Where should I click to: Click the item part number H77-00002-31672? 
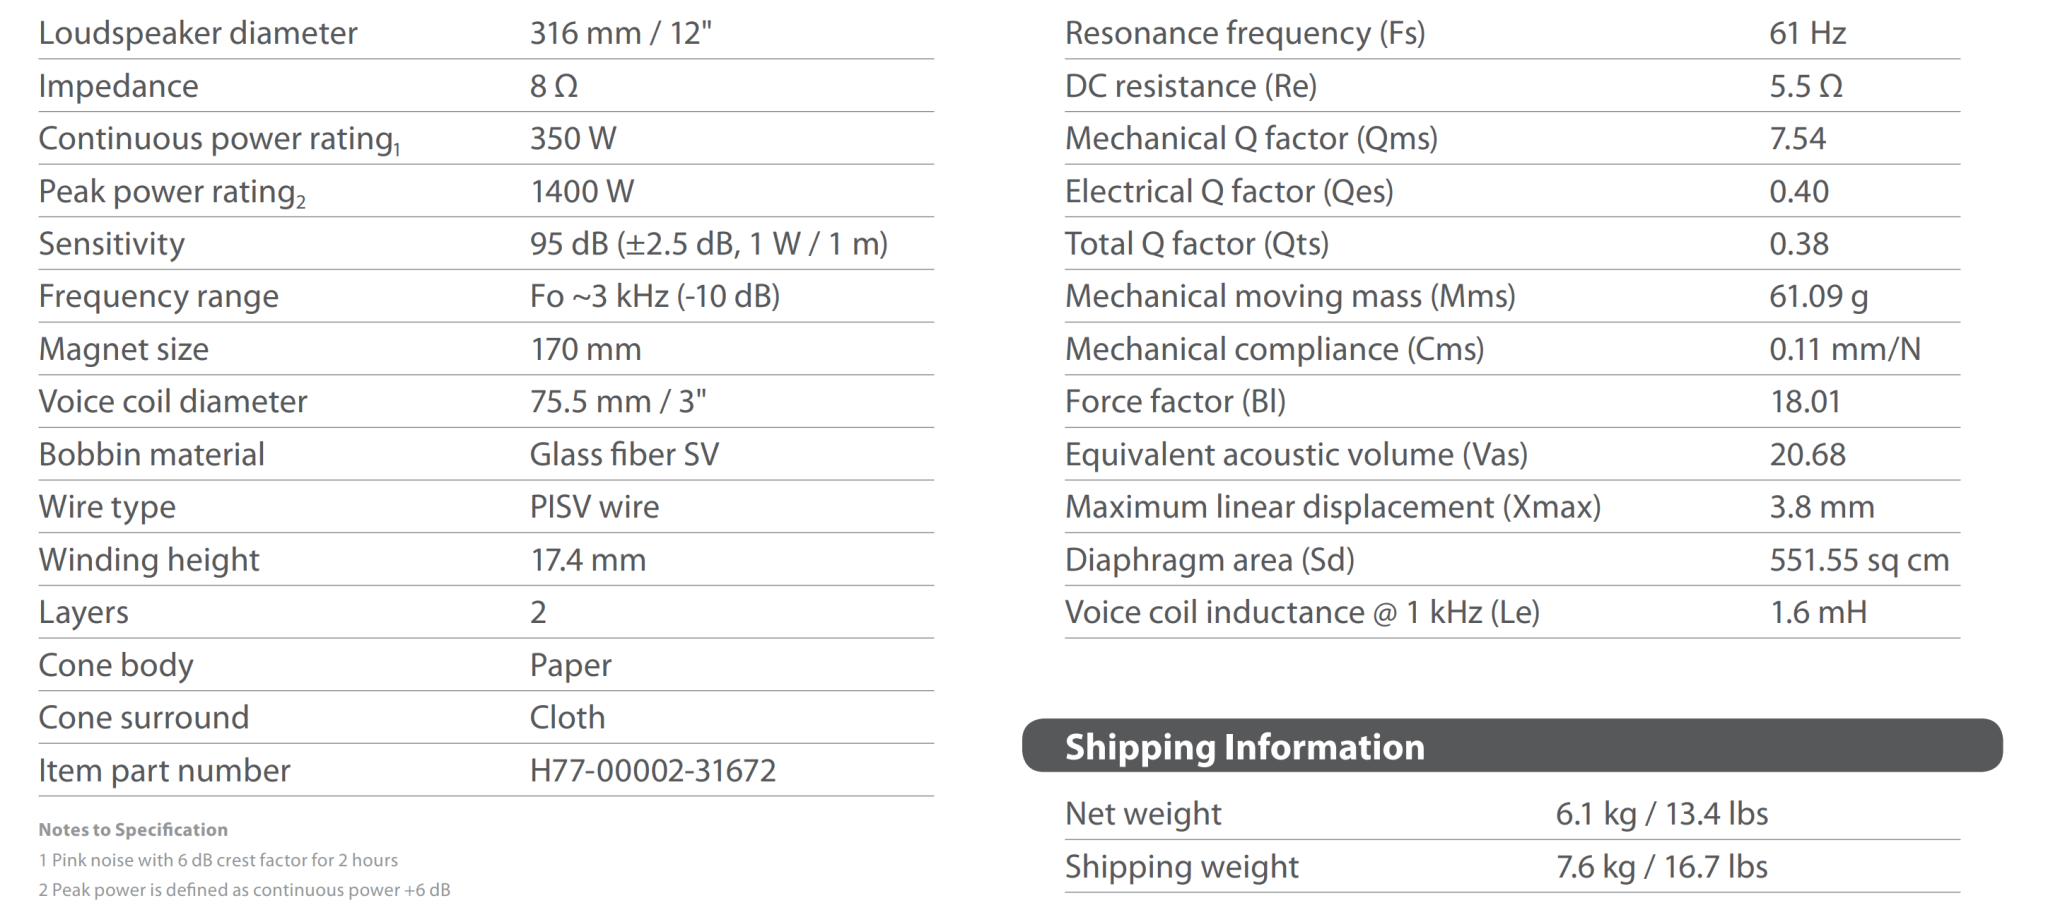(653, 771)
